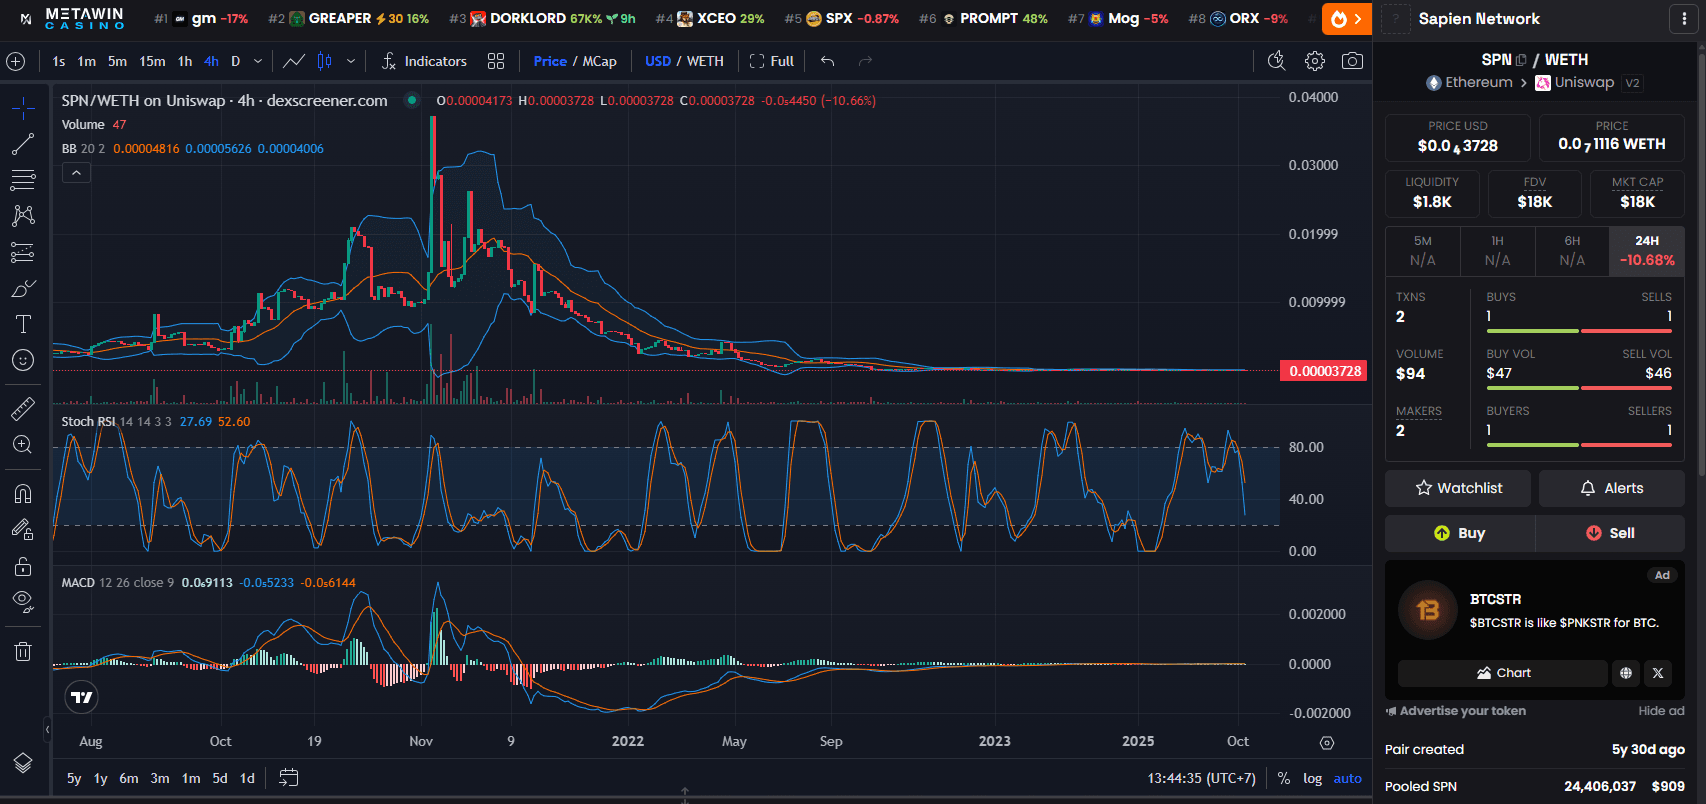Set date range to 6m

click(x=129, y=778)
